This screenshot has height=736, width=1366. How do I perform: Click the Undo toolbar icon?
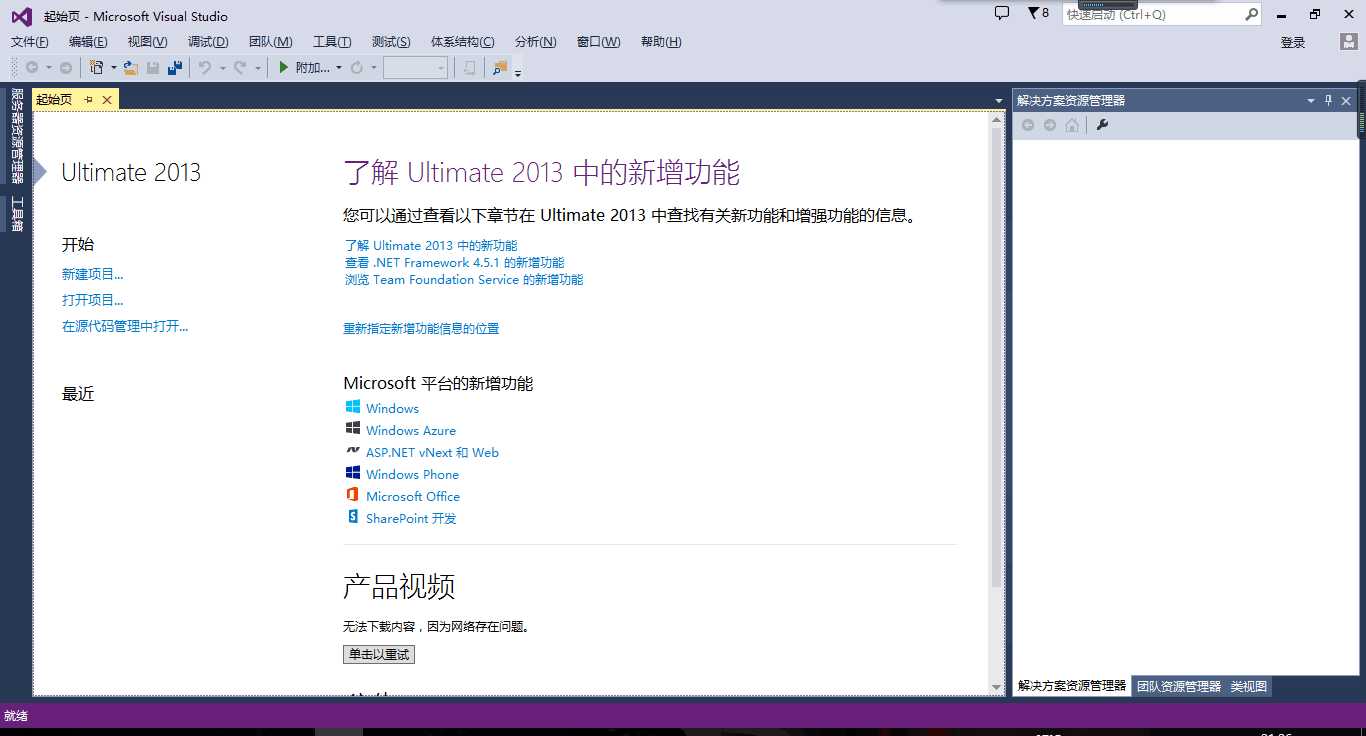(x=205, y=68)
